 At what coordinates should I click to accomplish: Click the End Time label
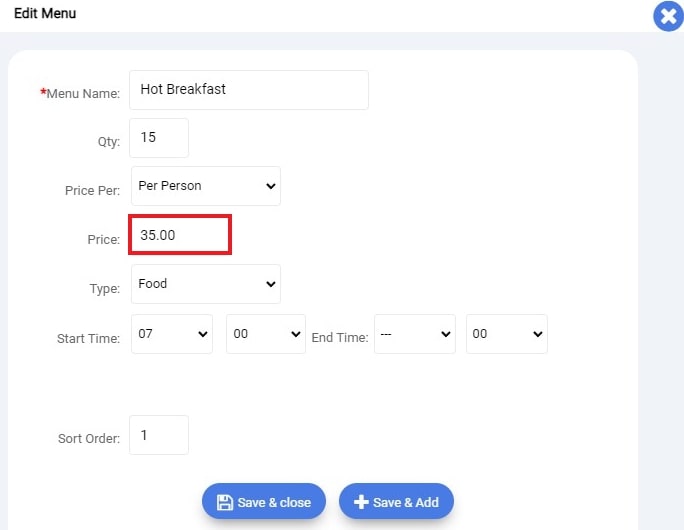point(340,337)
